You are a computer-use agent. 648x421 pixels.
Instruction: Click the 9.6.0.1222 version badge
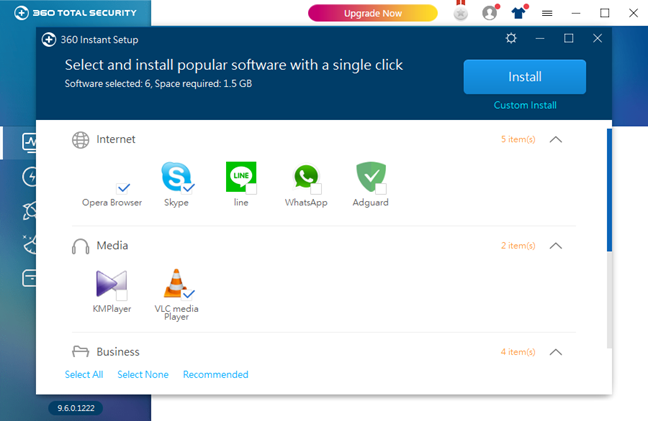point(76,408)
